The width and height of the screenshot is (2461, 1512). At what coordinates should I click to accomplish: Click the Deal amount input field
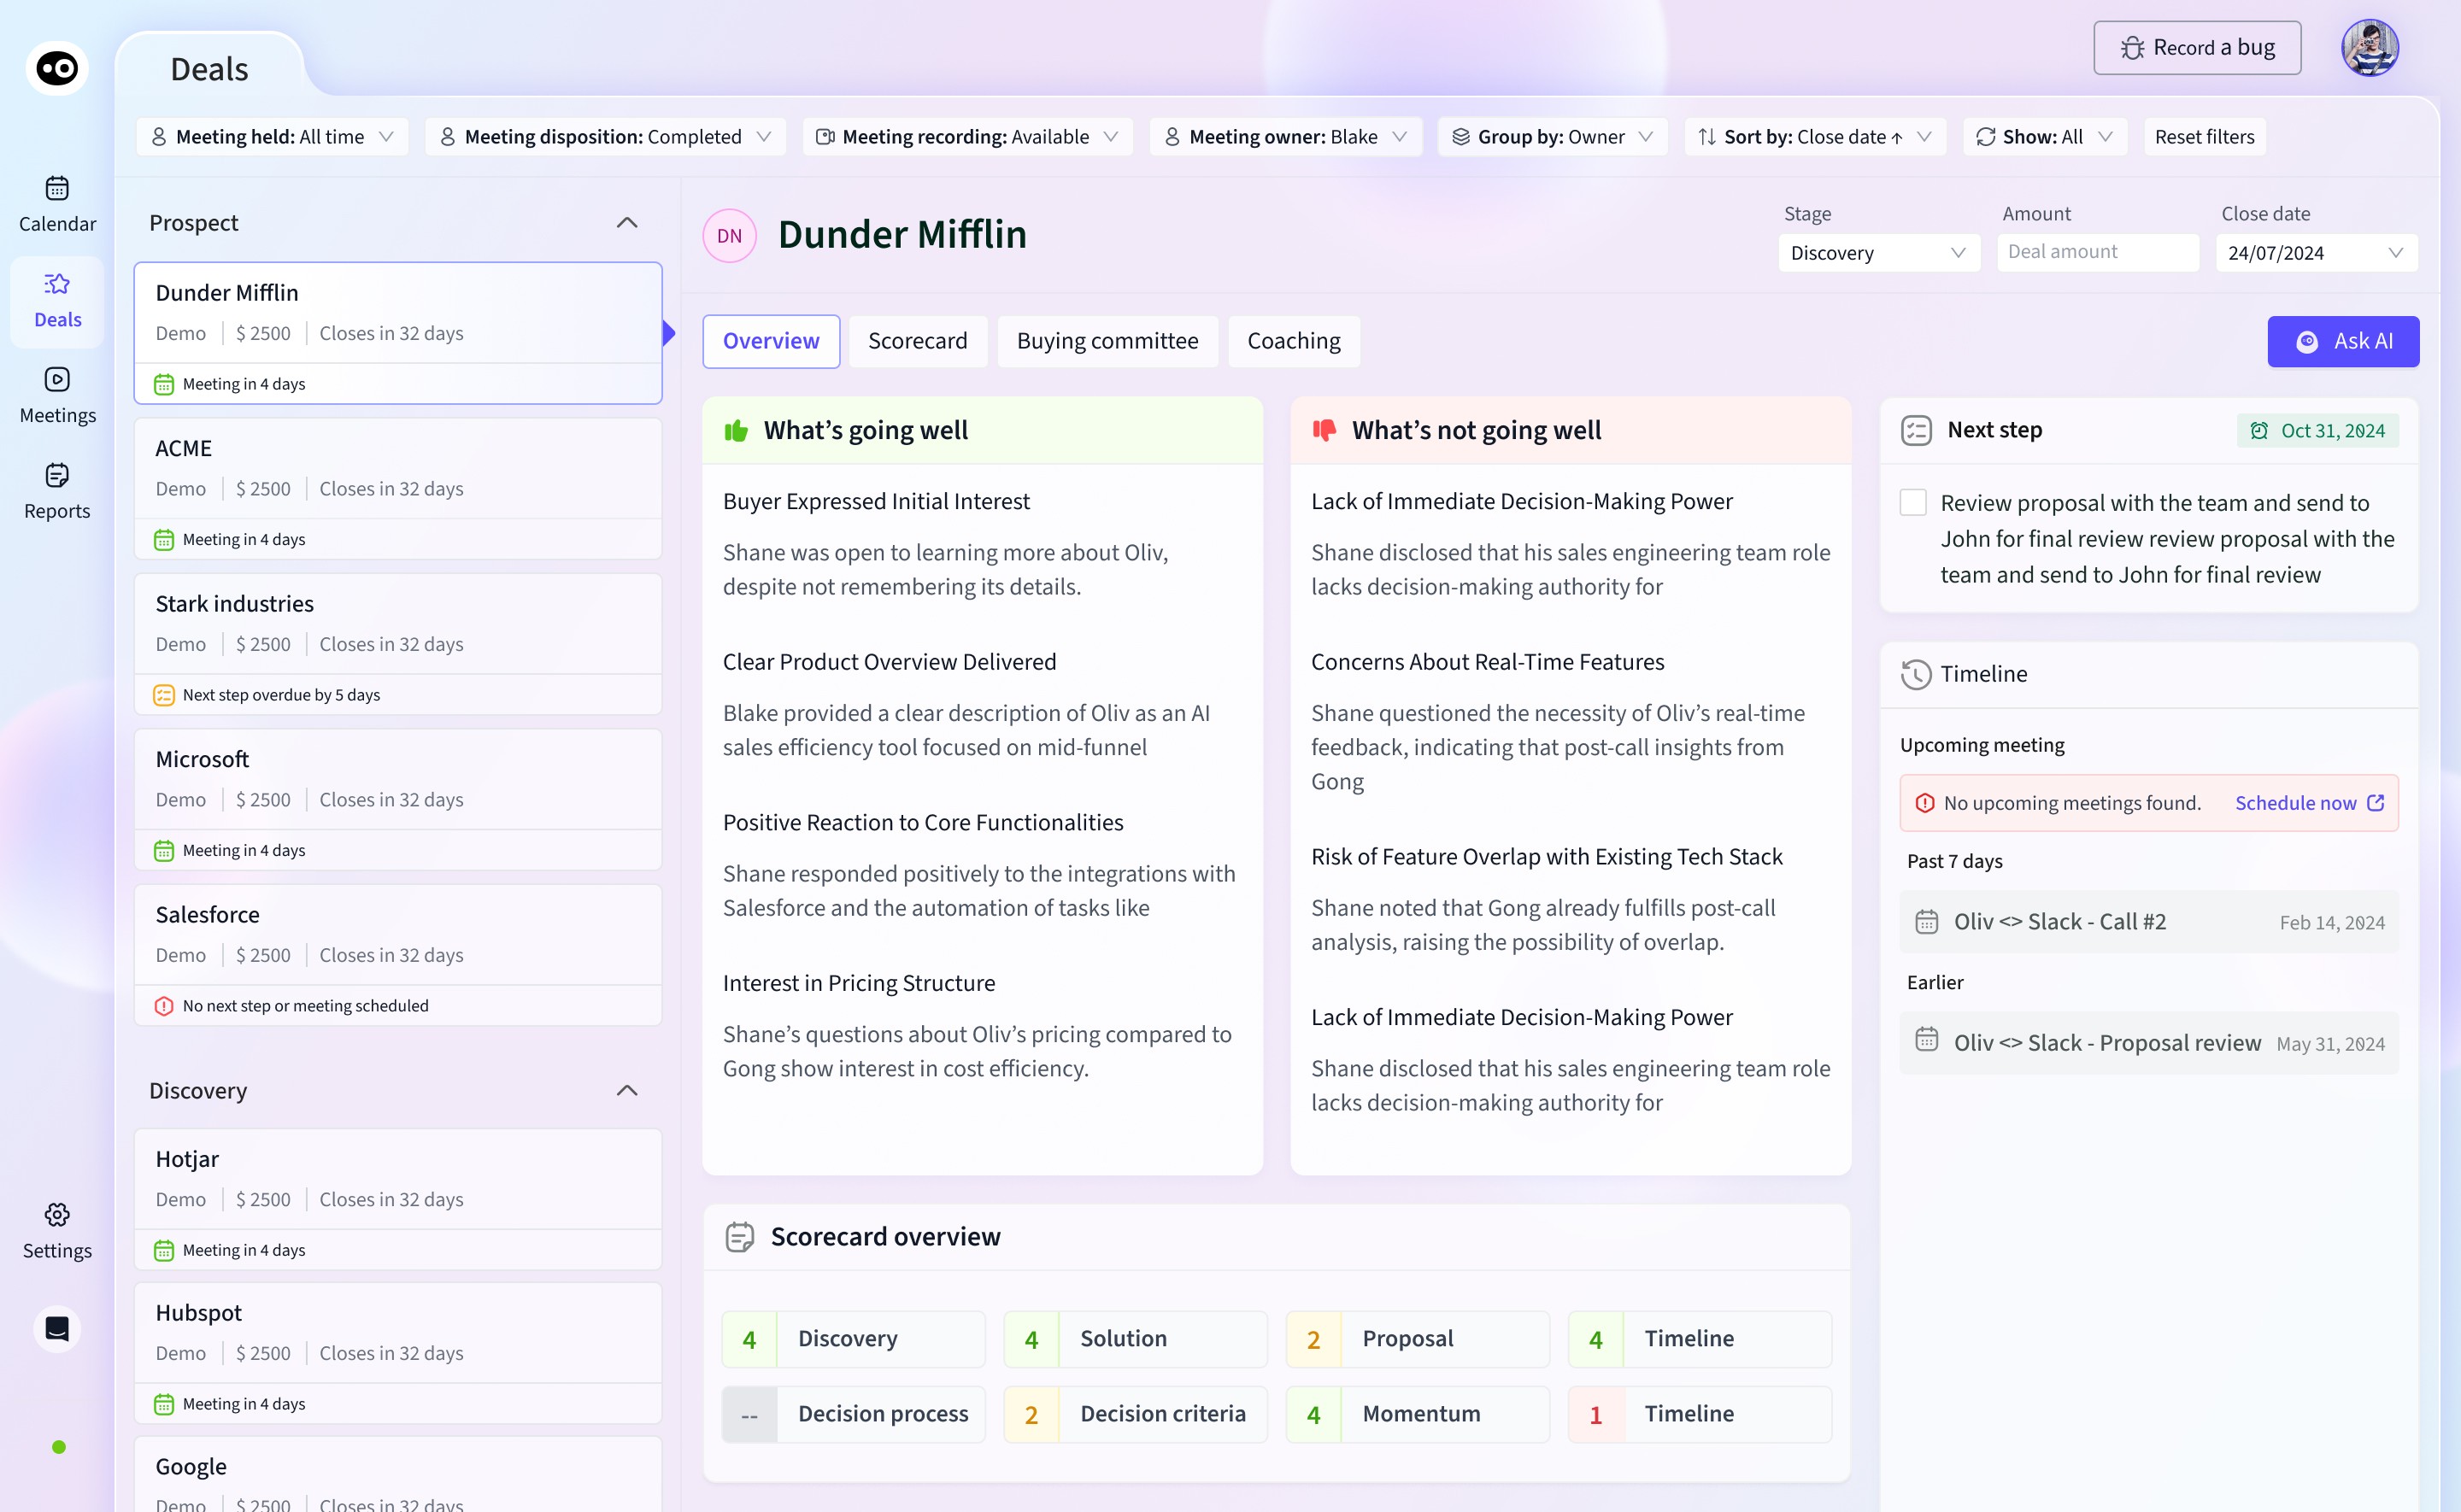point(2097,252)
